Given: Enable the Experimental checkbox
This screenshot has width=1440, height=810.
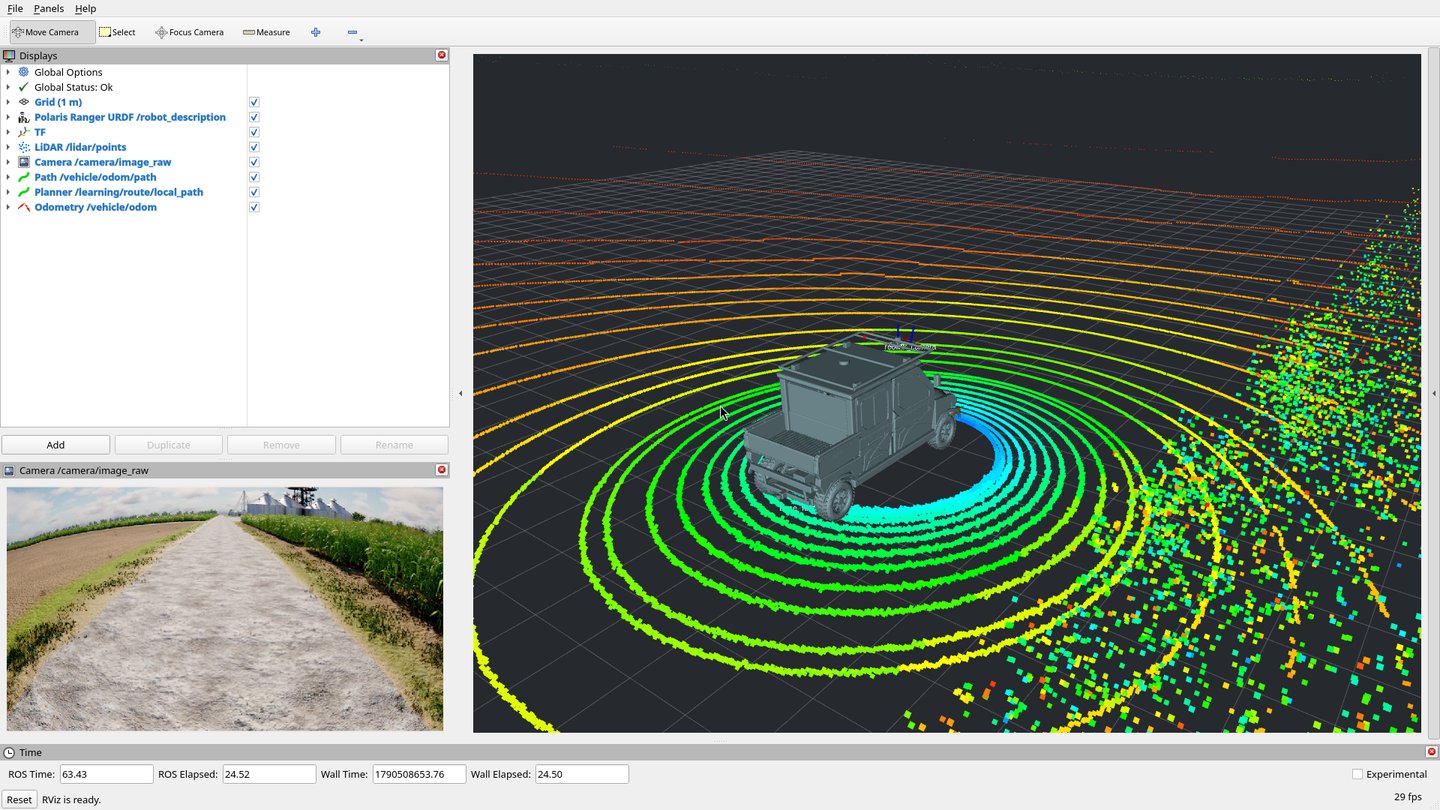Looking at the screenshot, I should 1357,774.
